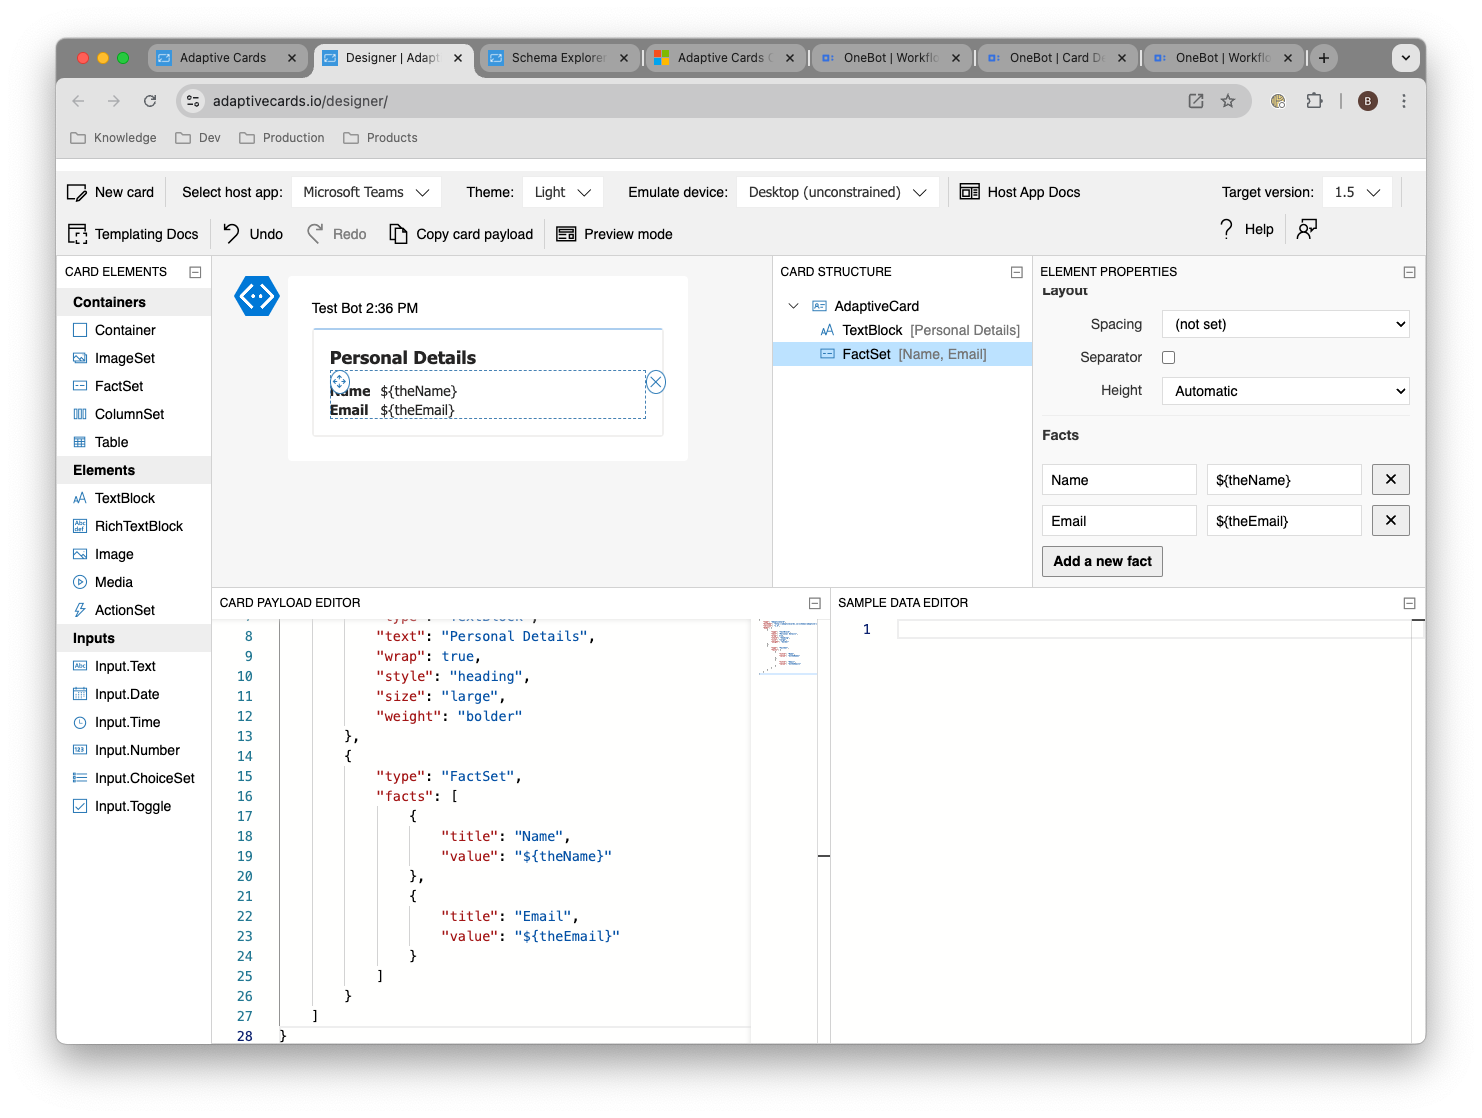Open a new browser tab

coord(1323,58)
